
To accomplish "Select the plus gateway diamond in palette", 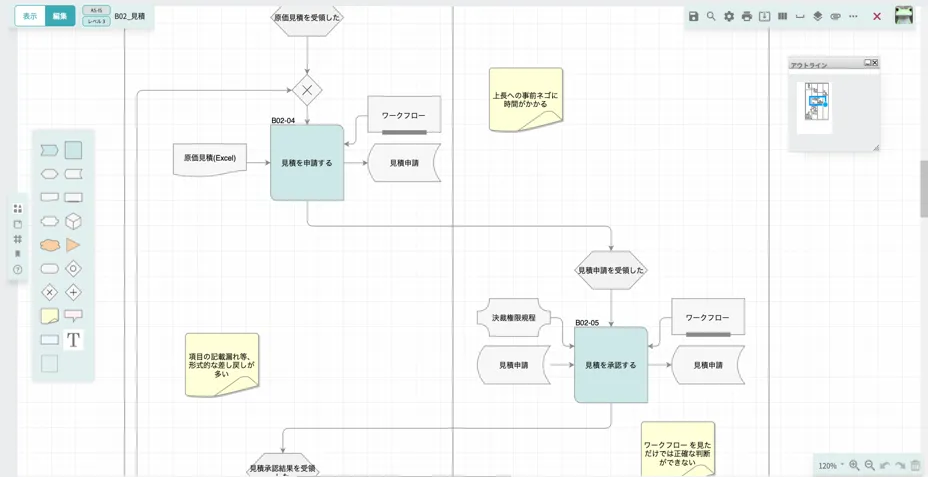I will [x=73, y=292].
